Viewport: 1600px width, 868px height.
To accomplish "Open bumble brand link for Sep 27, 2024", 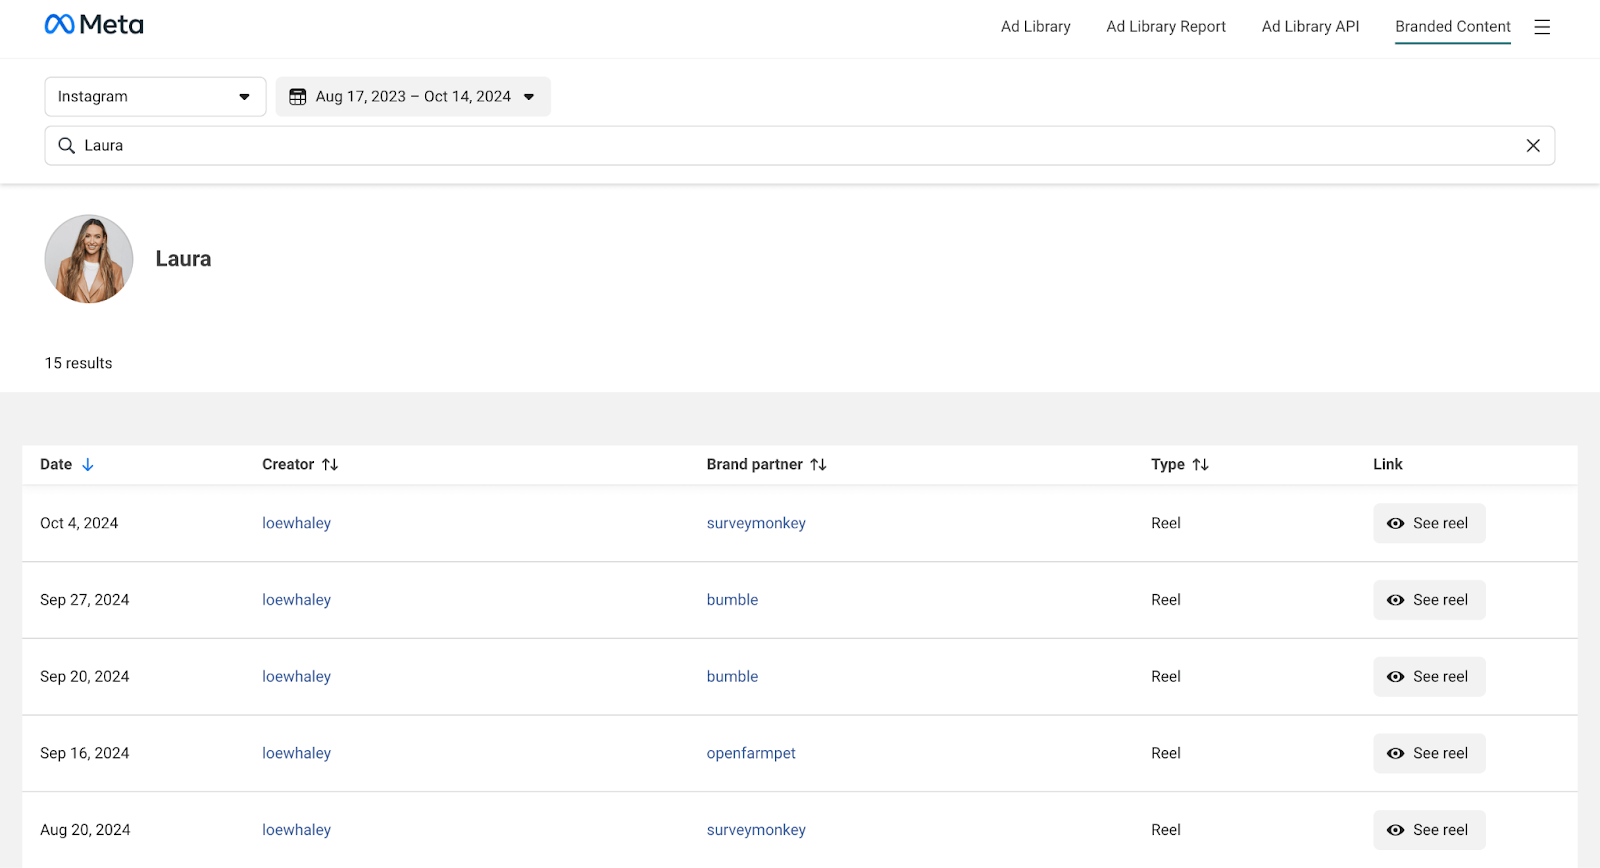I will pyautogui.click(x=732, y=601).
